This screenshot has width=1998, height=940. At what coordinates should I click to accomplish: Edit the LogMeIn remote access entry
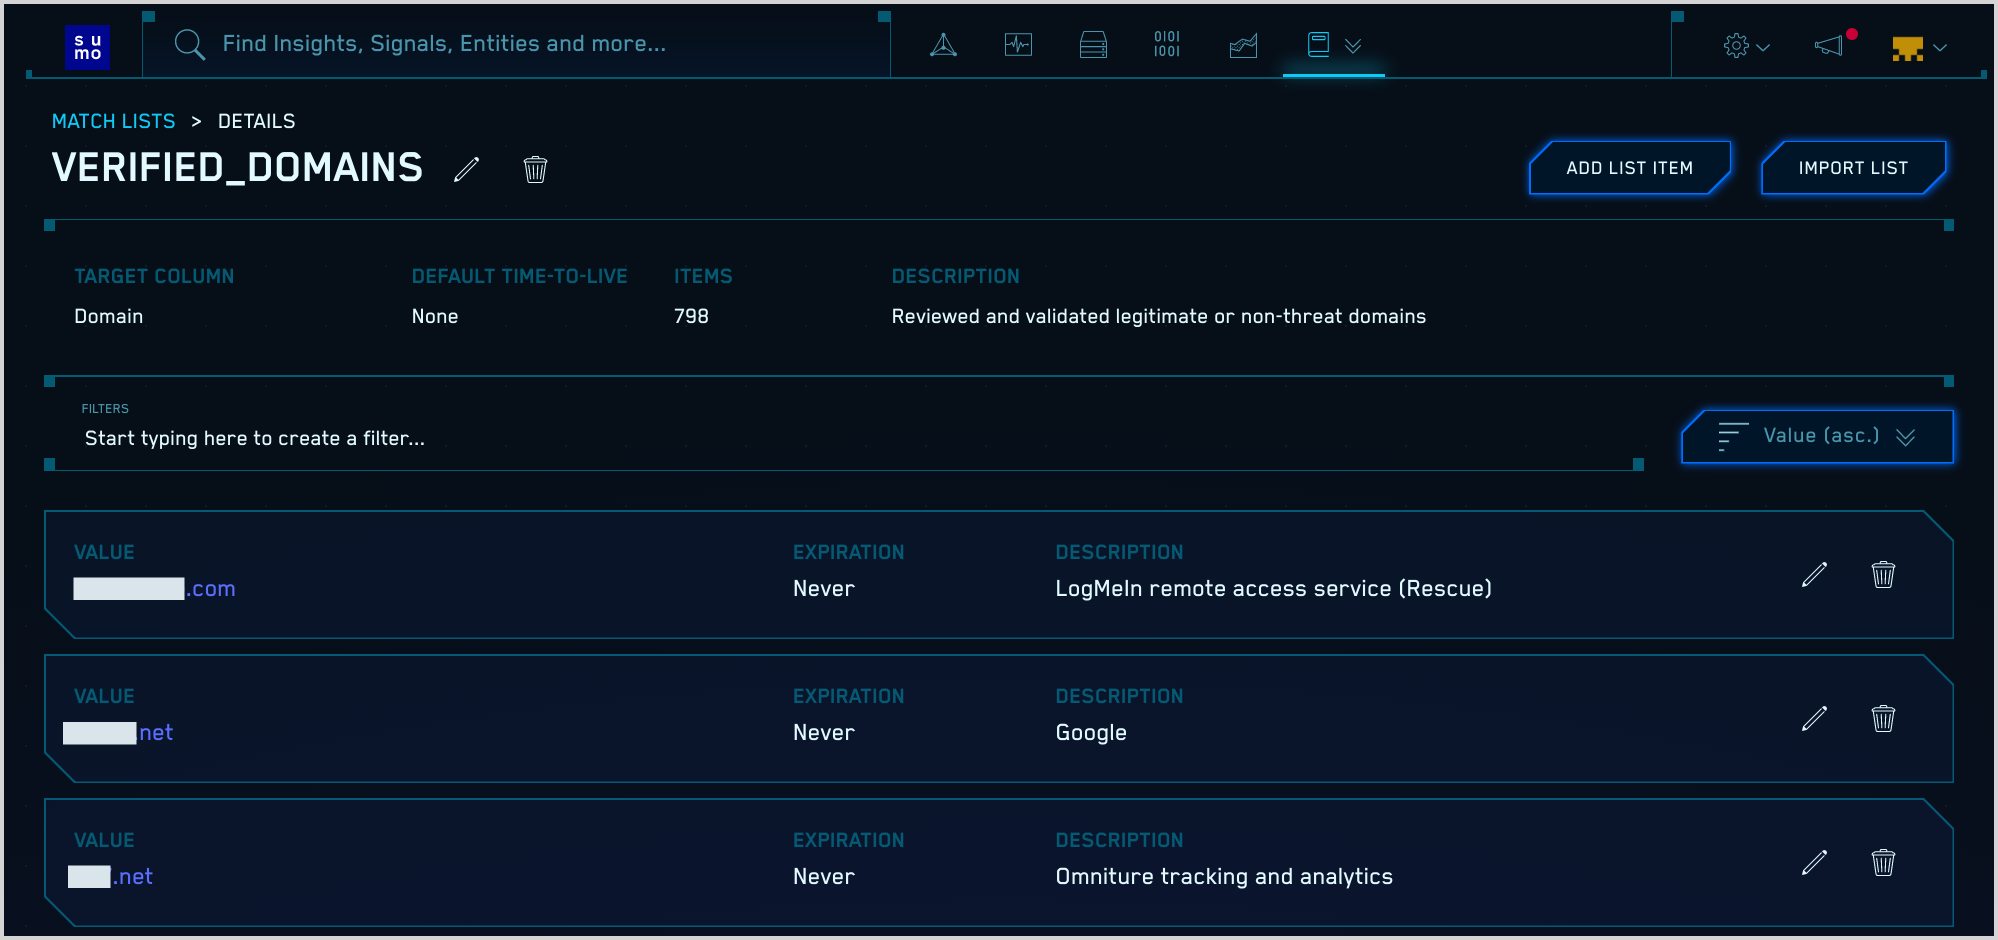click(1814, 574)
